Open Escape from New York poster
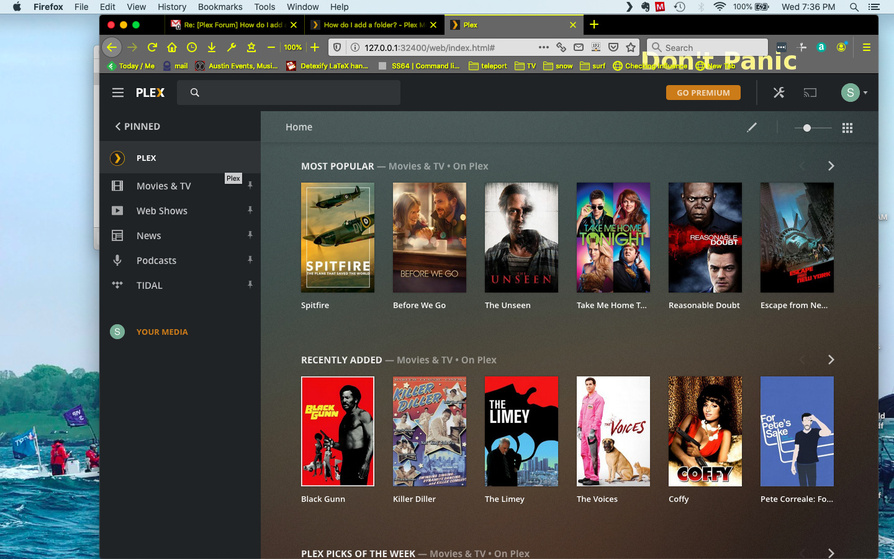894x559 pixels. coord(797,237)
